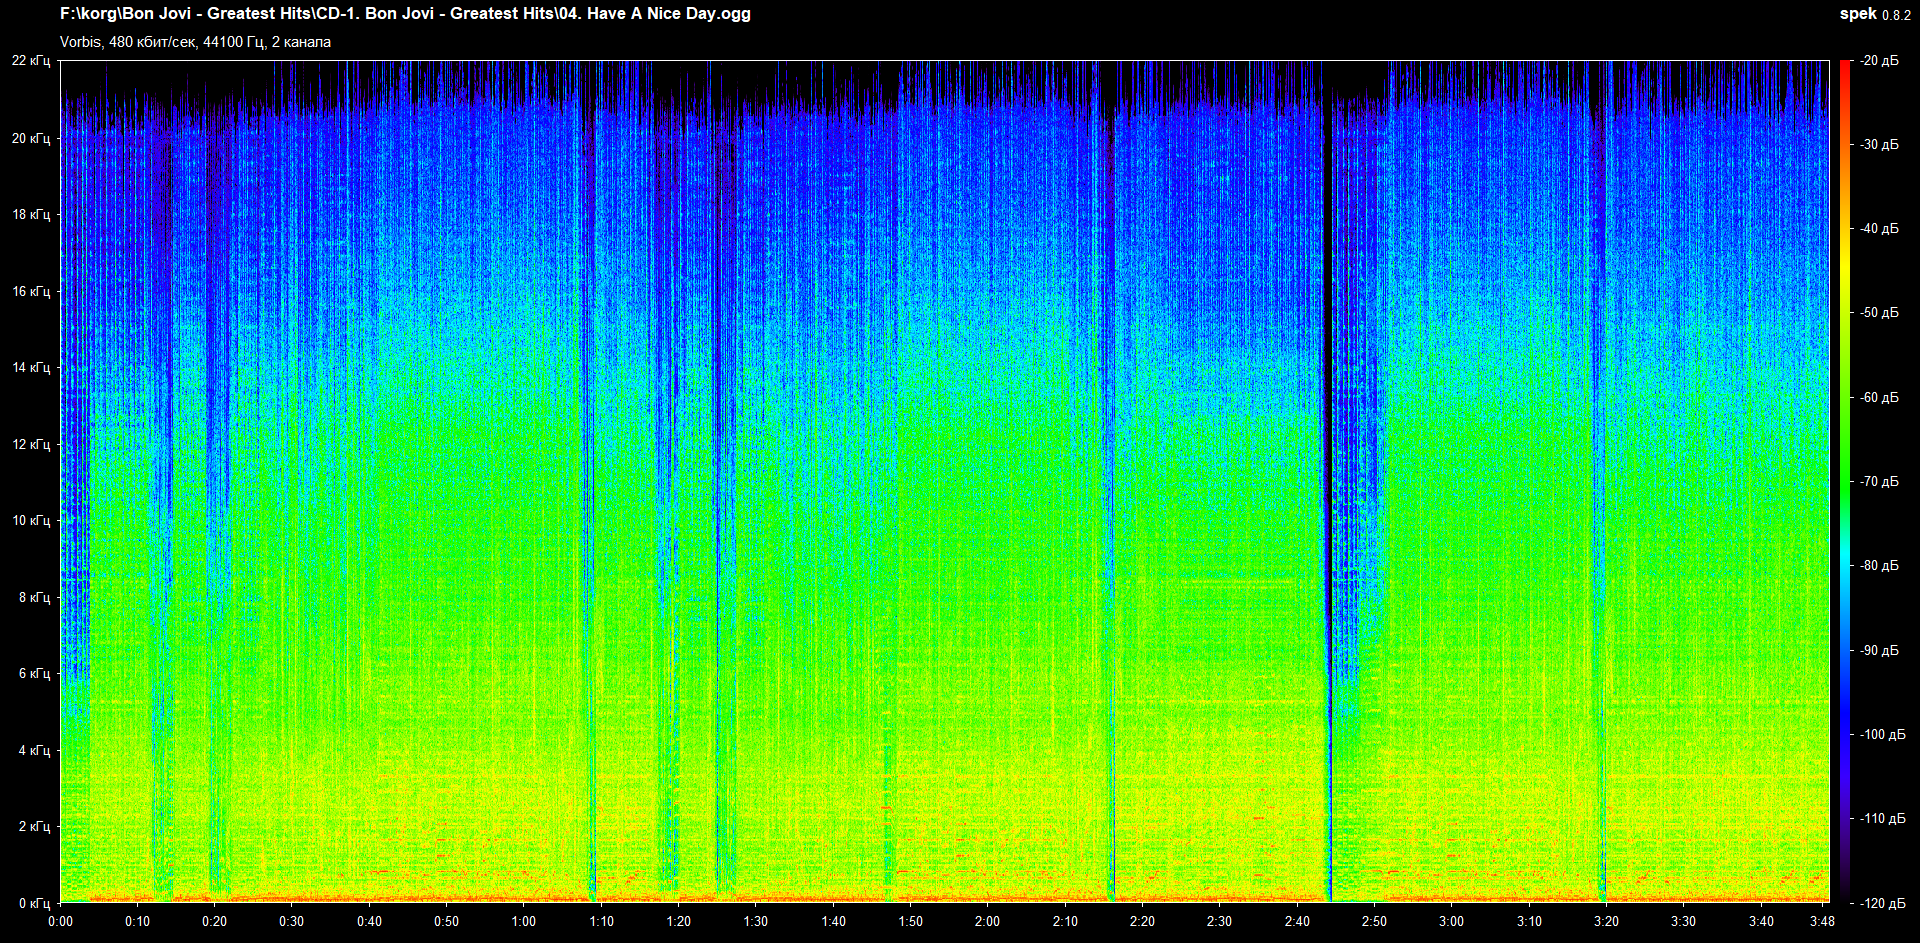Click the file path title text
The image size is (1920, 943).
point(405,14)
